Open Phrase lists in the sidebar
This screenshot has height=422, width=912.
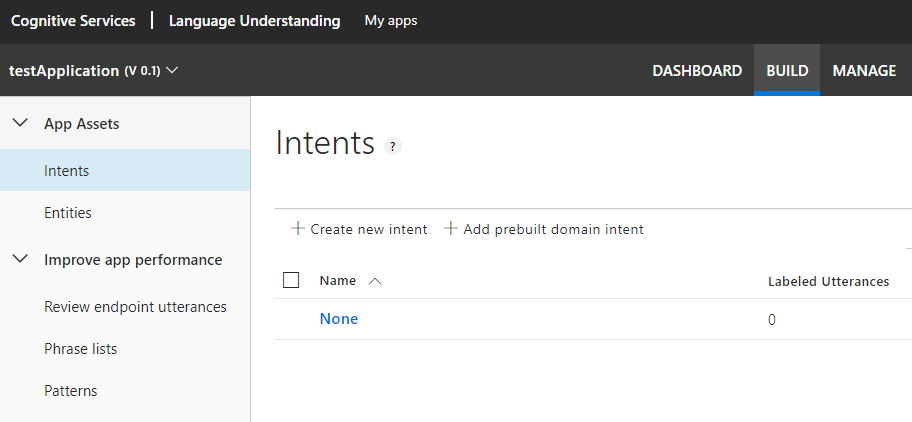tap(80, 349)
